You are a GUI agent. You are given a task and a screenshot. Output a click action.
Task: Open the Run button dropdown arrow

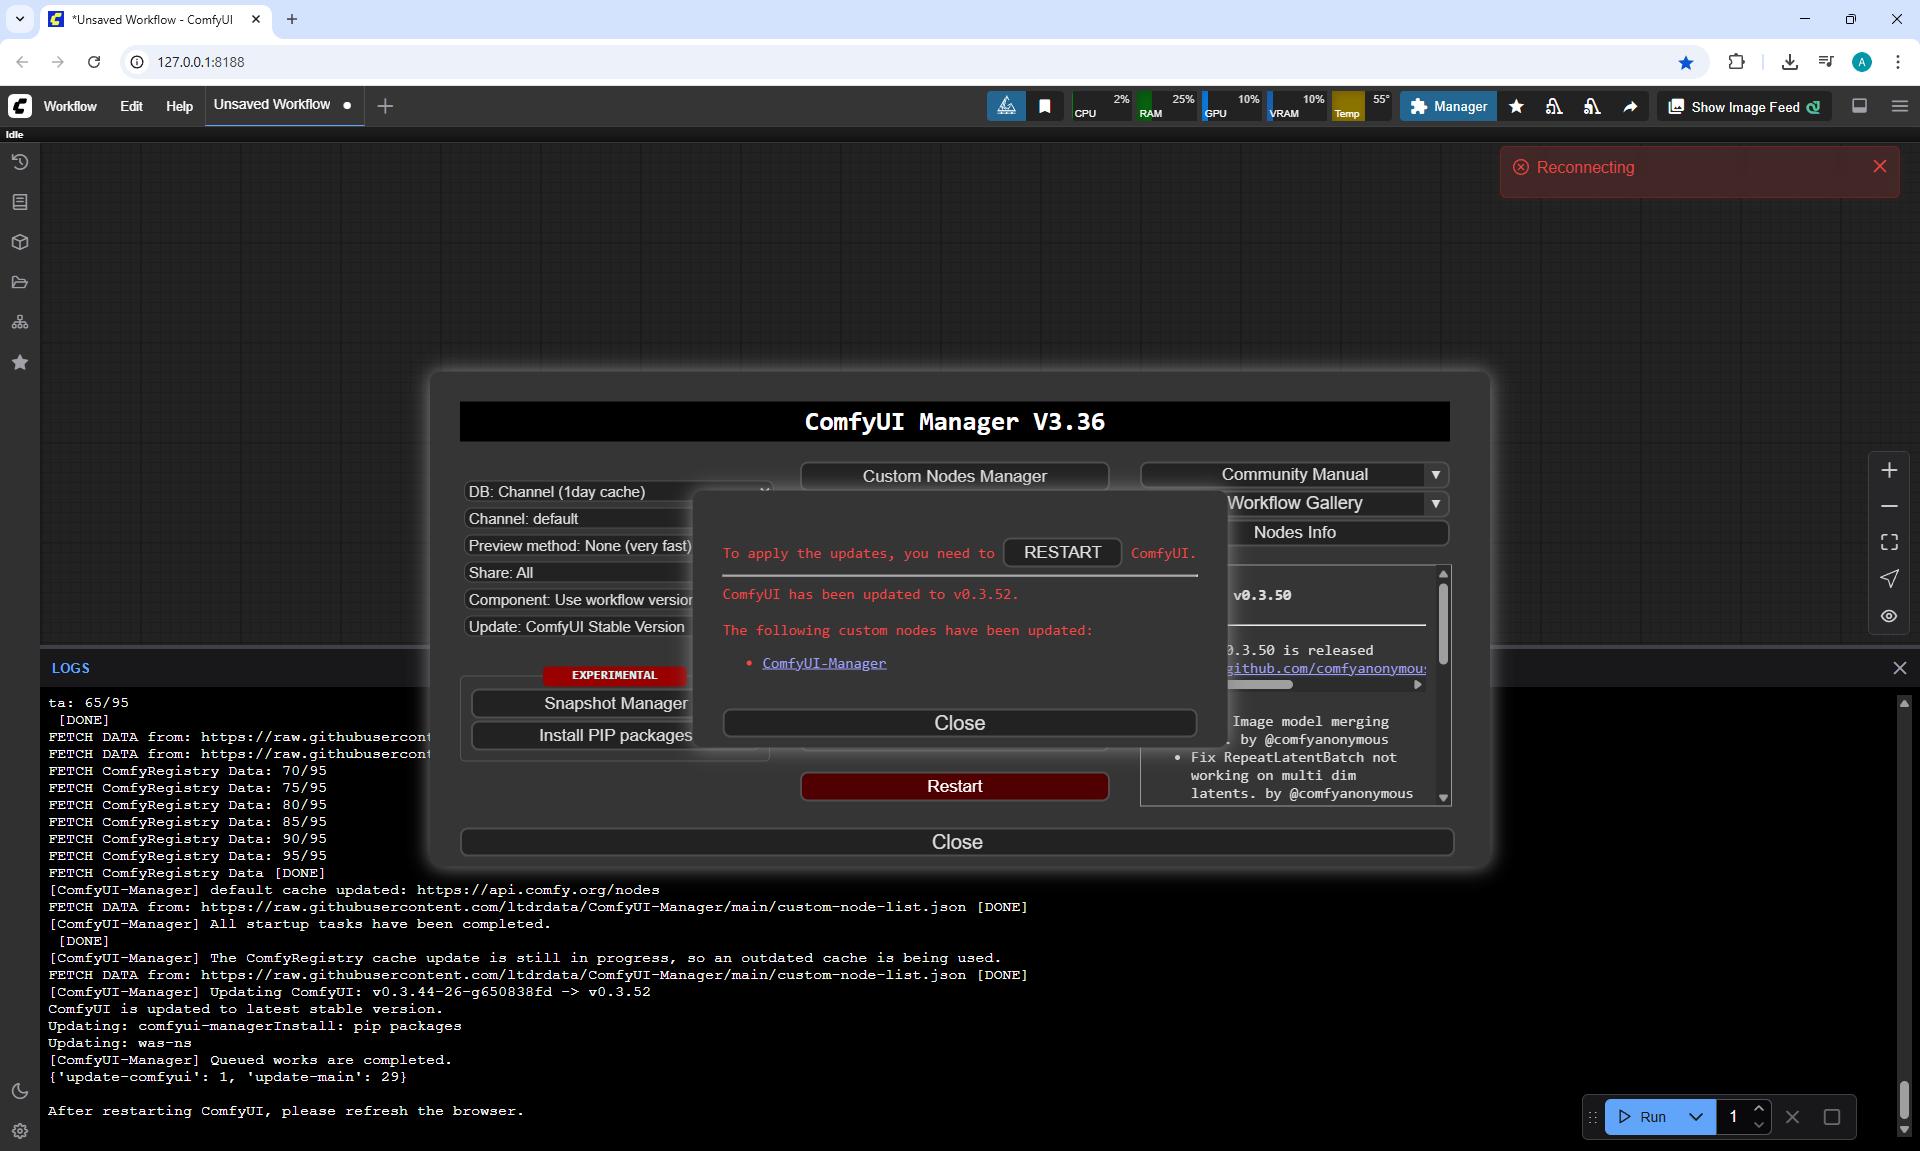[x=1696, y=1117]
